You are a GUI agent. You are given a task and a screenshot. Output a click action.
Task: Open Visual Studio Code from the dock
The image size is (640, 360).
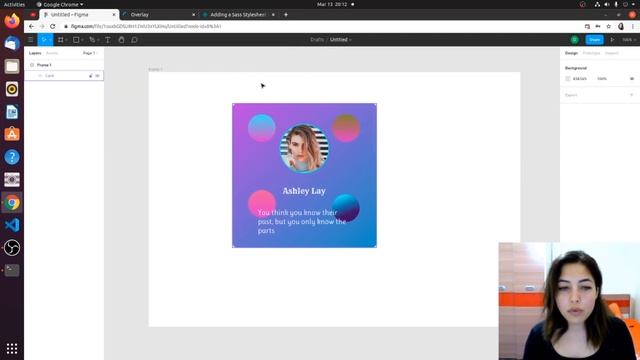coord(12,225)
